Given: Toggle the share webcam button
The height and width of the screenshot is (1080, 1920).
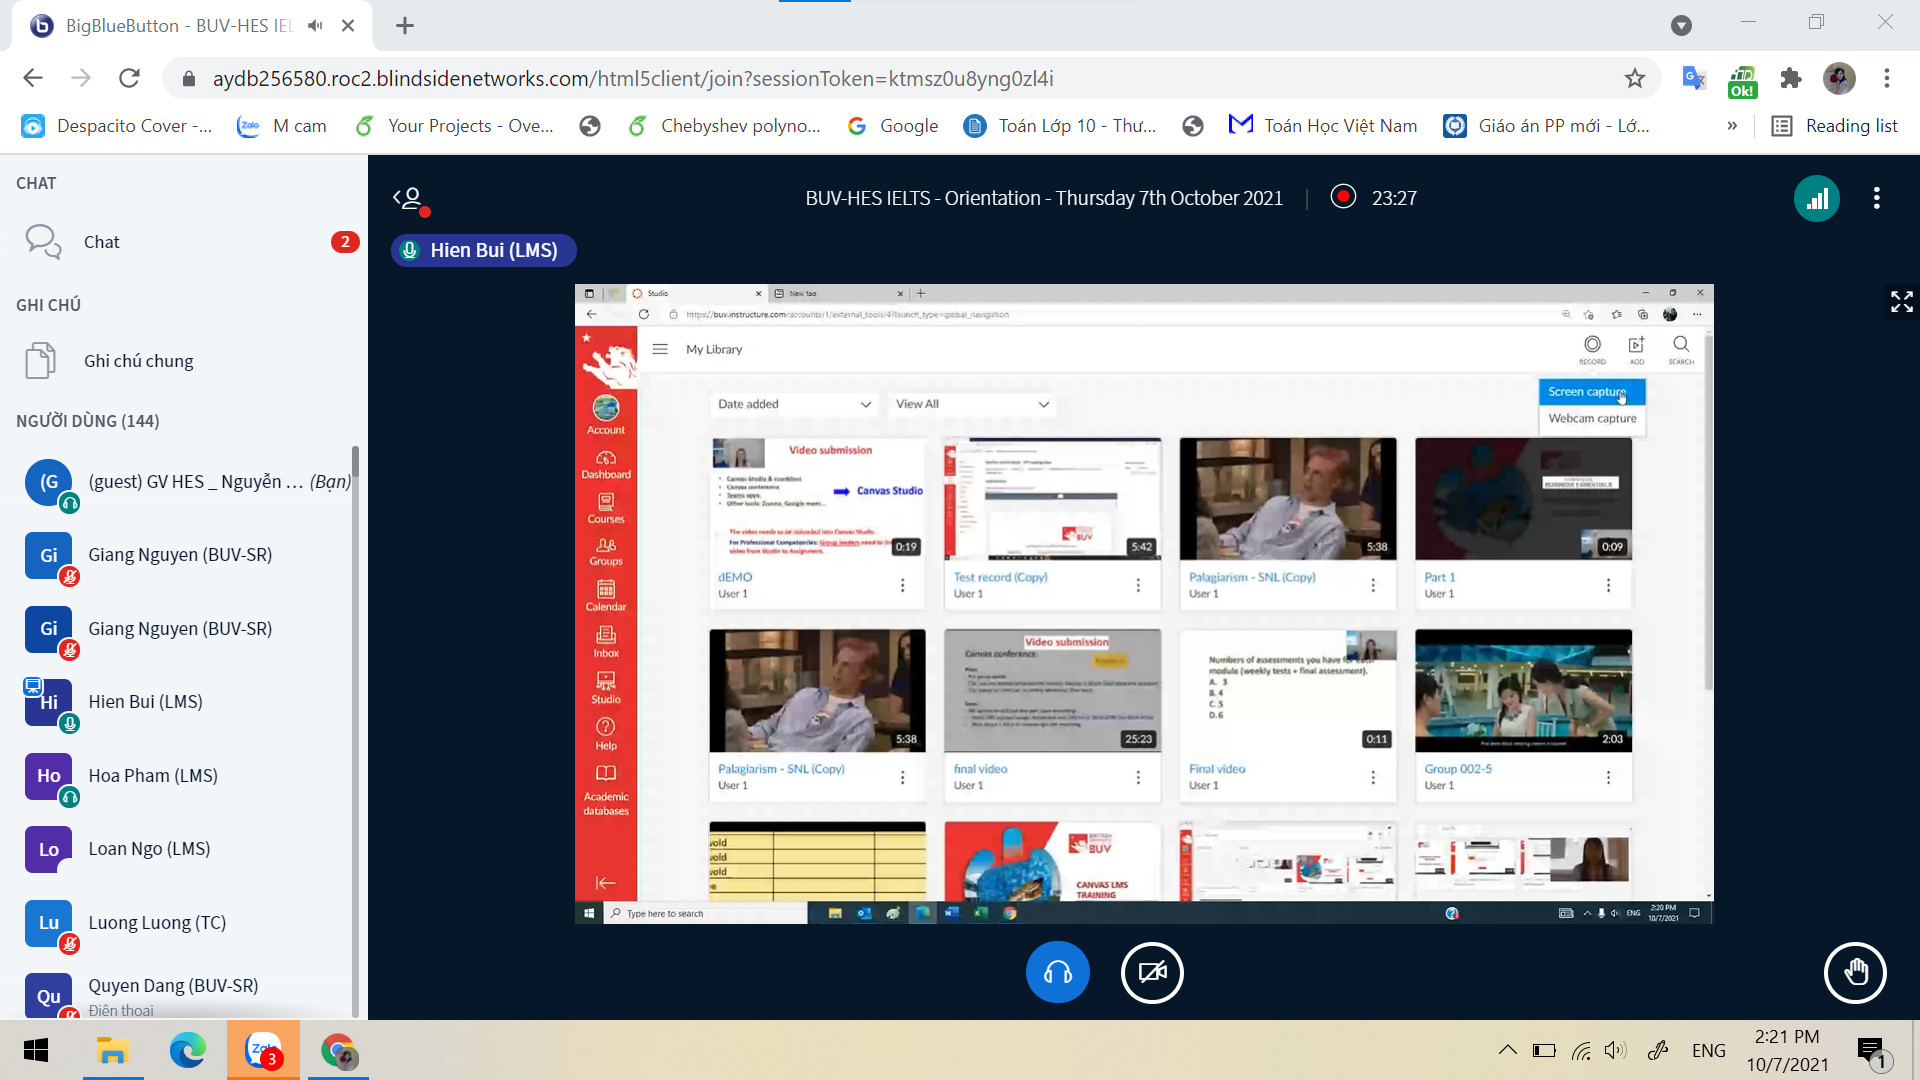Looking at the screenshot, I should click(1152, 972).
